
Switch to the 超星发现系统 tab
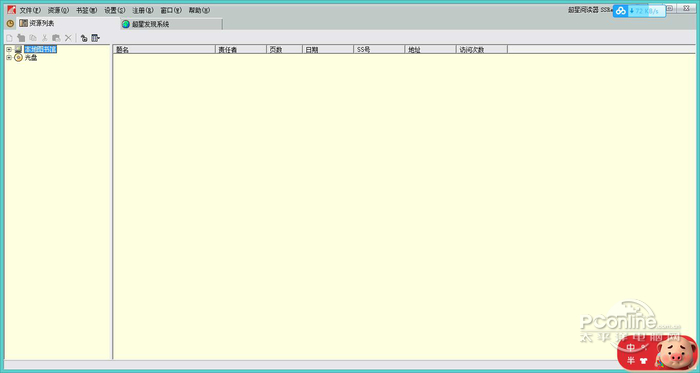pyautogui.click(x=172, y=24)
